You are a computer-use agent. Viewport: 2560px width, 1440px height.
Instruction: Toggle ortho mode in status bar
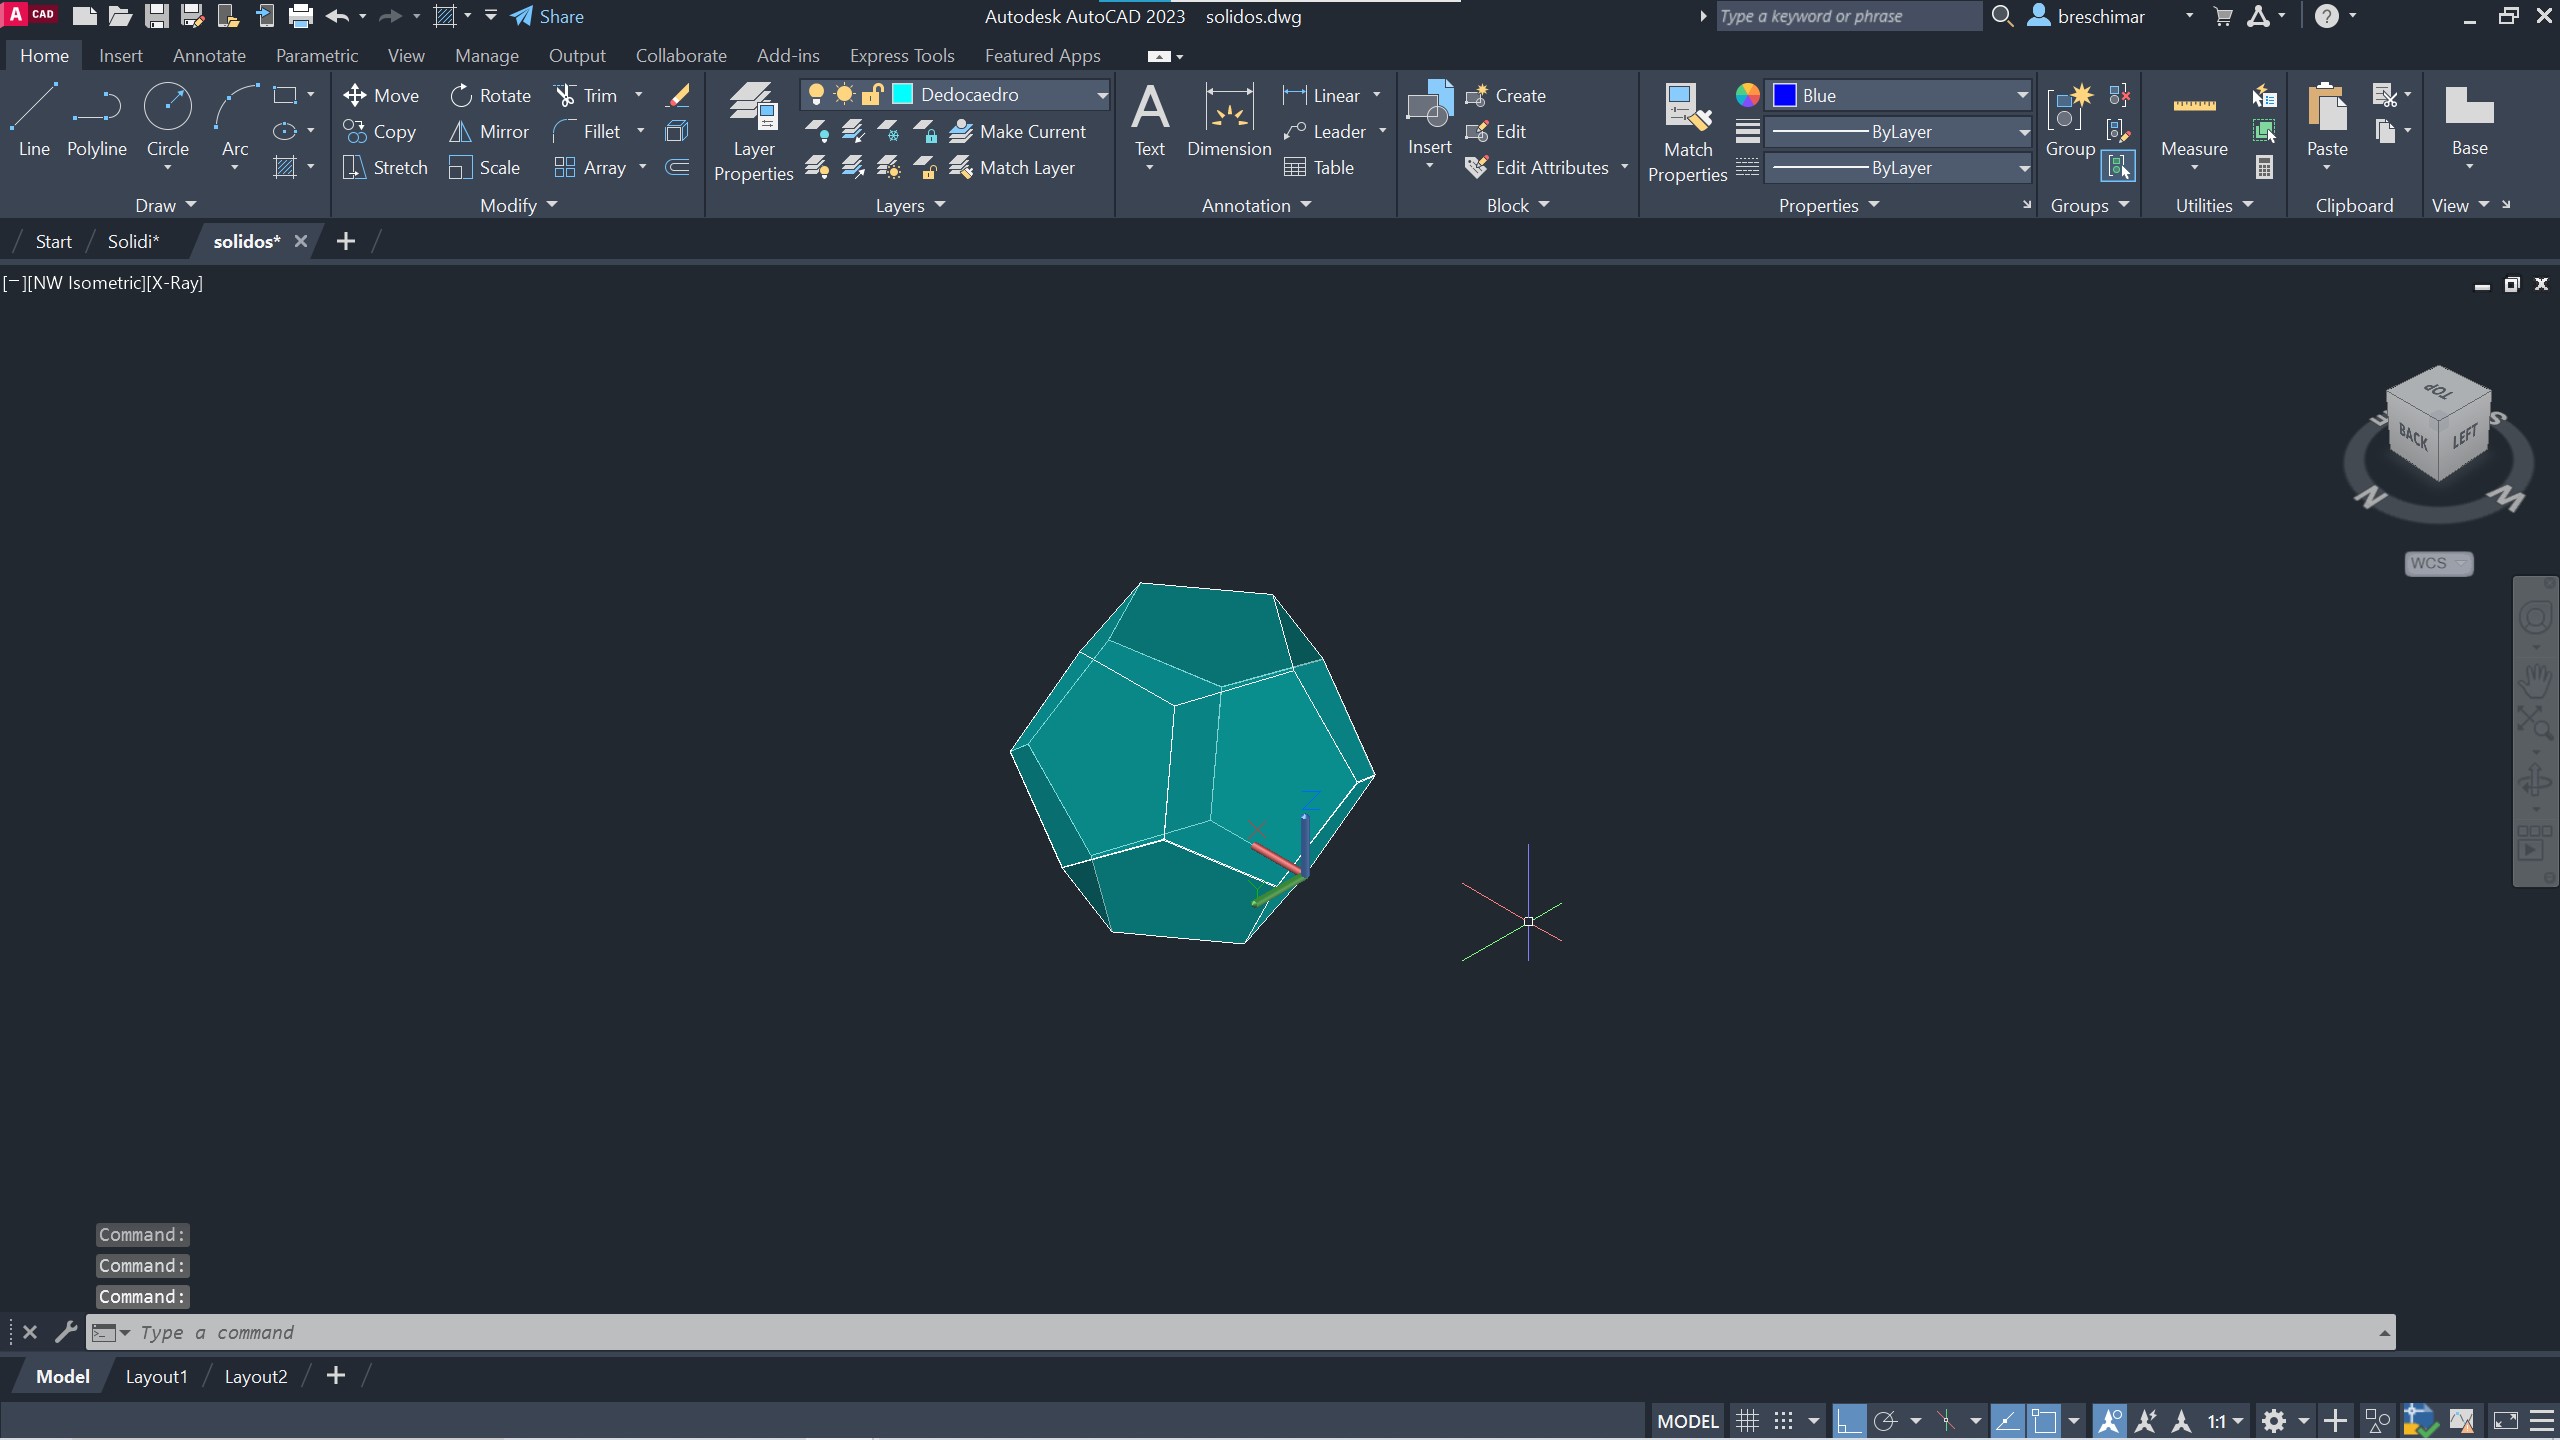tap(1849, 1421)
